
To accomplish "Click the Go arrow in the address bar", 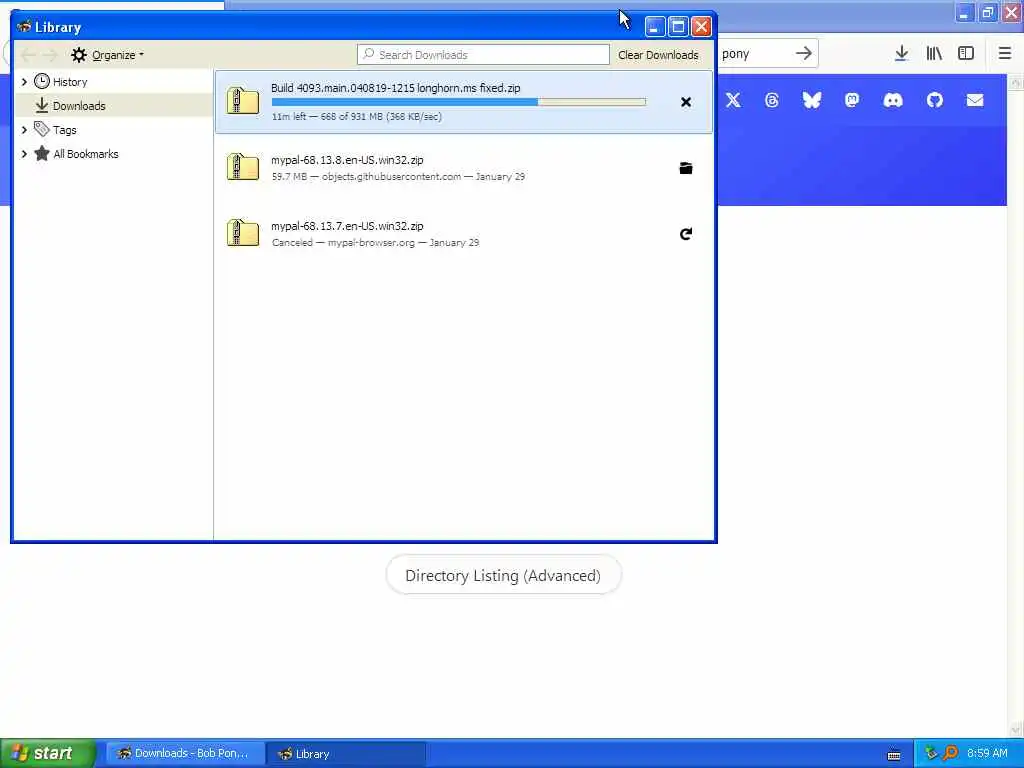I will pos(804,54).
